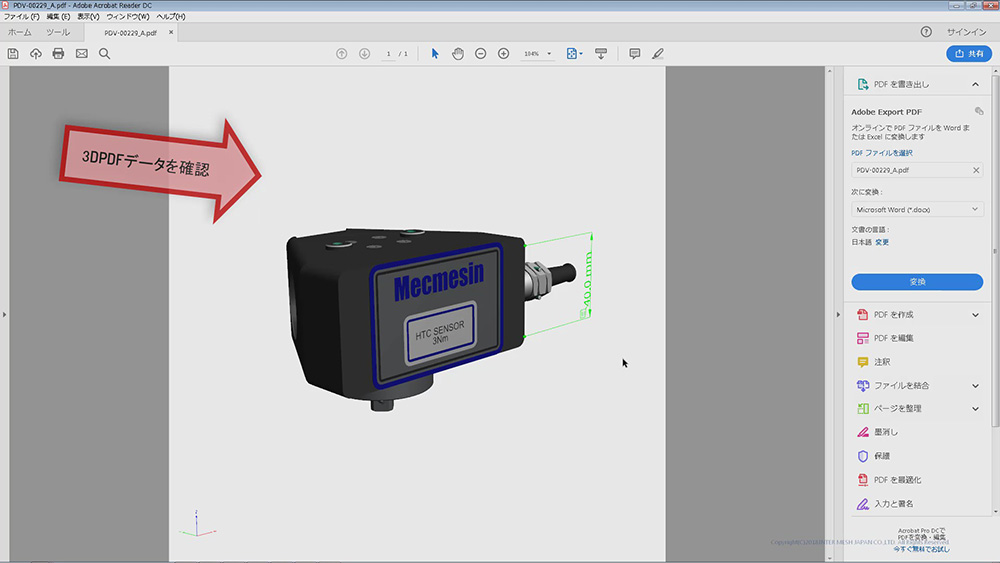Open the help question mark icon
Viewport: 1000px width, 563px height.
[x=926, y=32]
